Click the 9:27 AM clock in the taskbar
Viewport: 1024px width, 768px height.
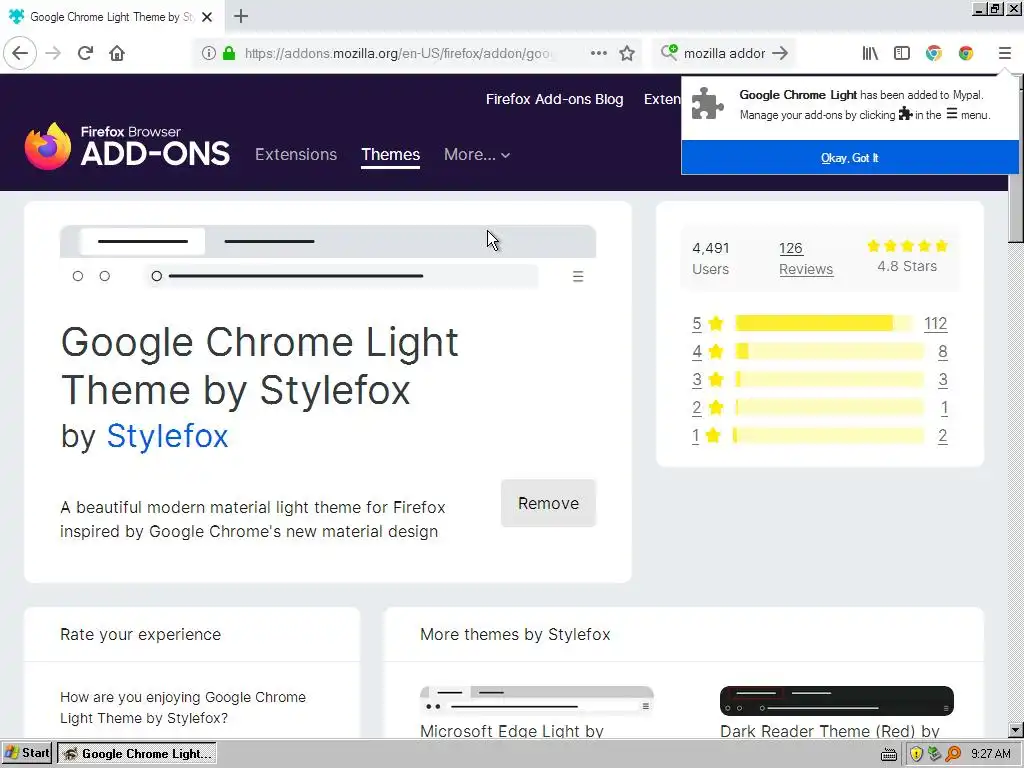pyautogui.click(x=990, y=754)
